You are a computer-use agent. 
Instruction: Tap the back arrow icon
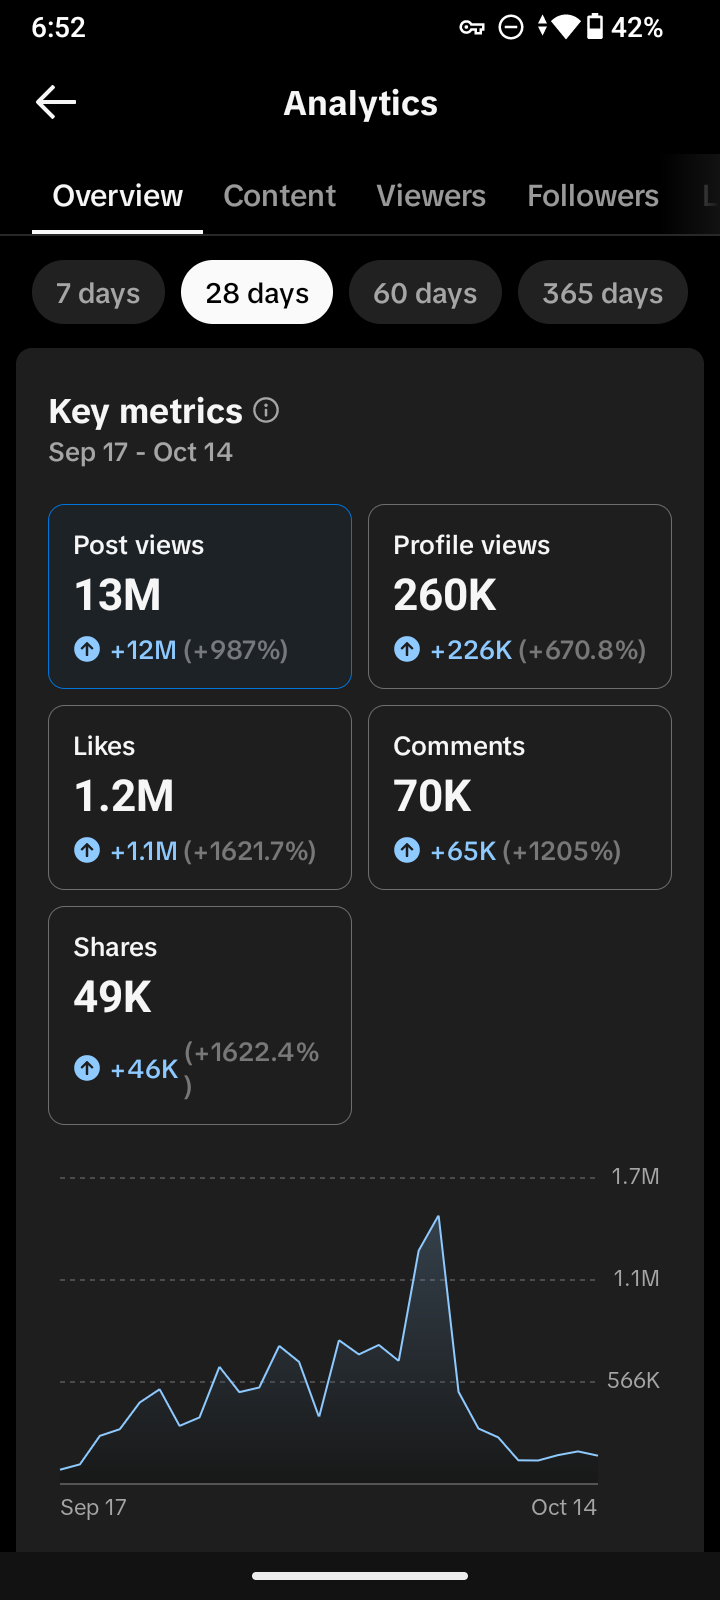click(x=56, y=102)
